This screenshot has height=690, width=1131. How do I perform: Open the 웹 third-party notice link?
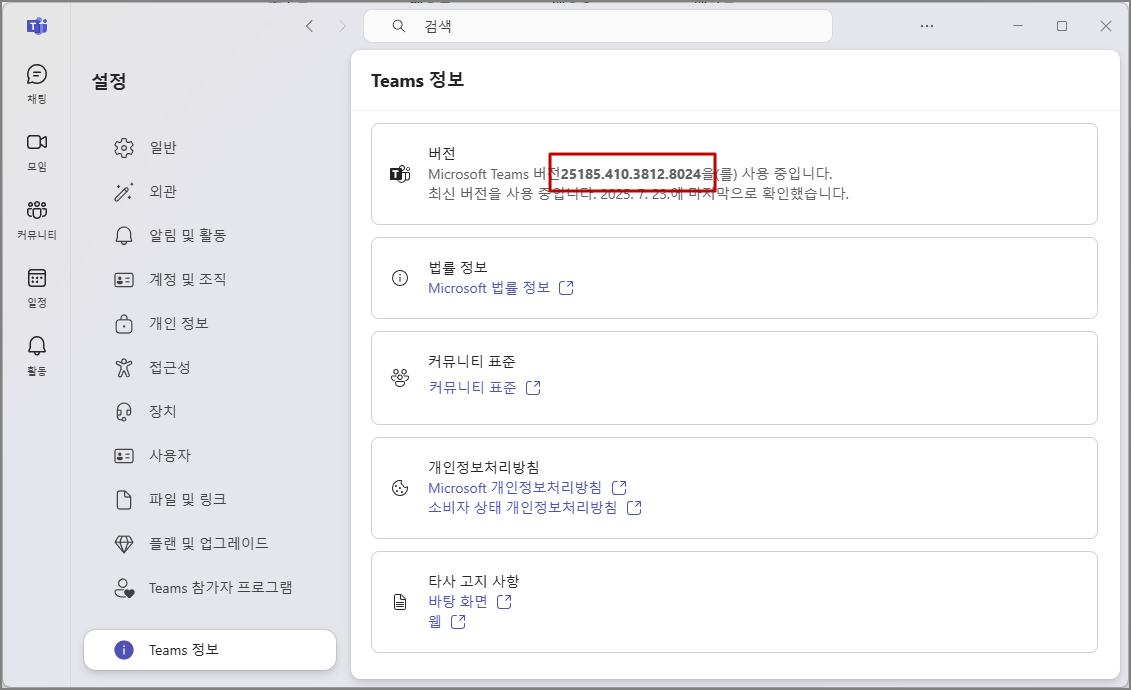pos(435,622)
